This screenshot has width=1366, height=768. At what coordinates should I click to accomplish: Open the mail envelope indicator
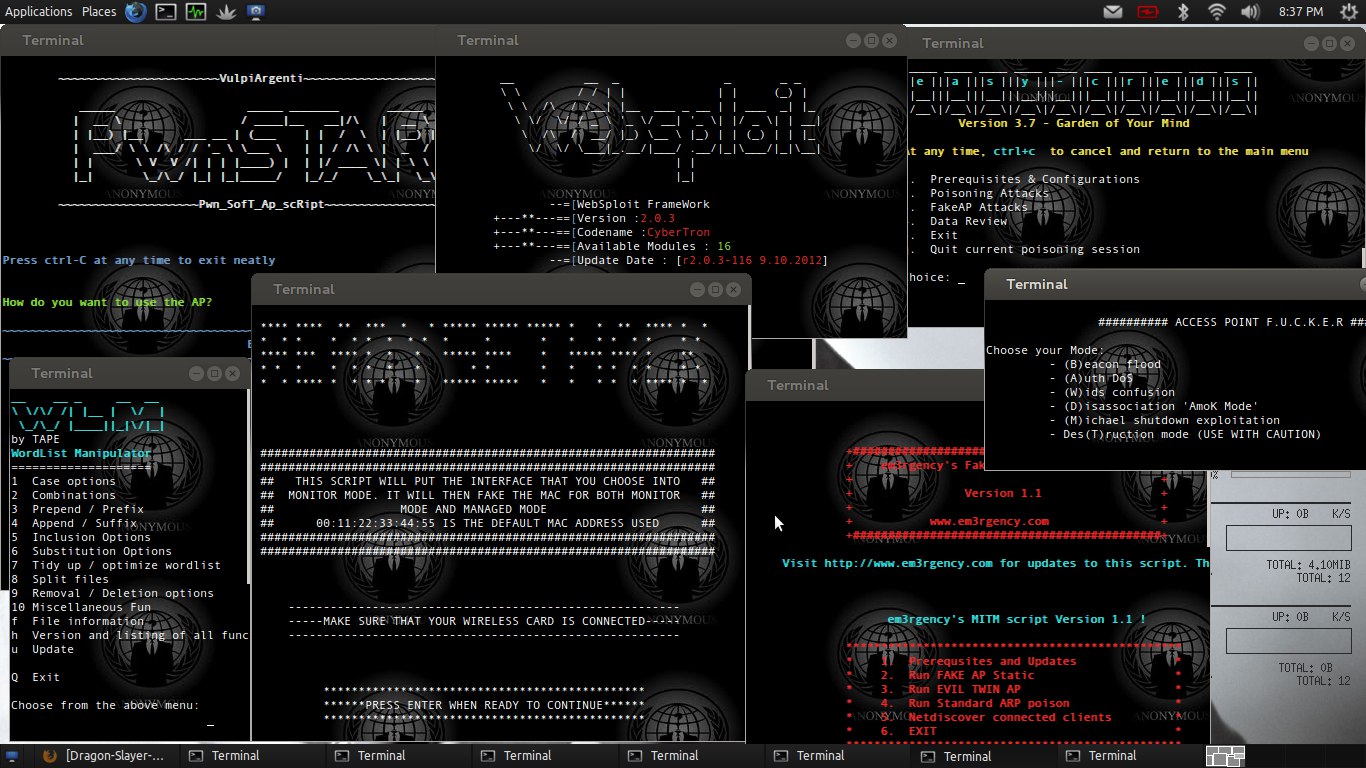[x=1112, y=12]
